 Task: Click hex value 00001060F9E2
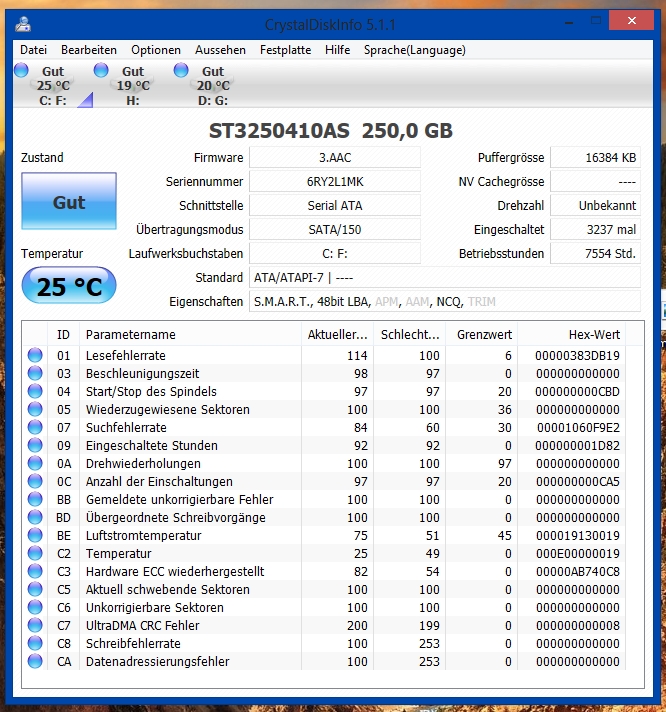[x=578, y=427]
